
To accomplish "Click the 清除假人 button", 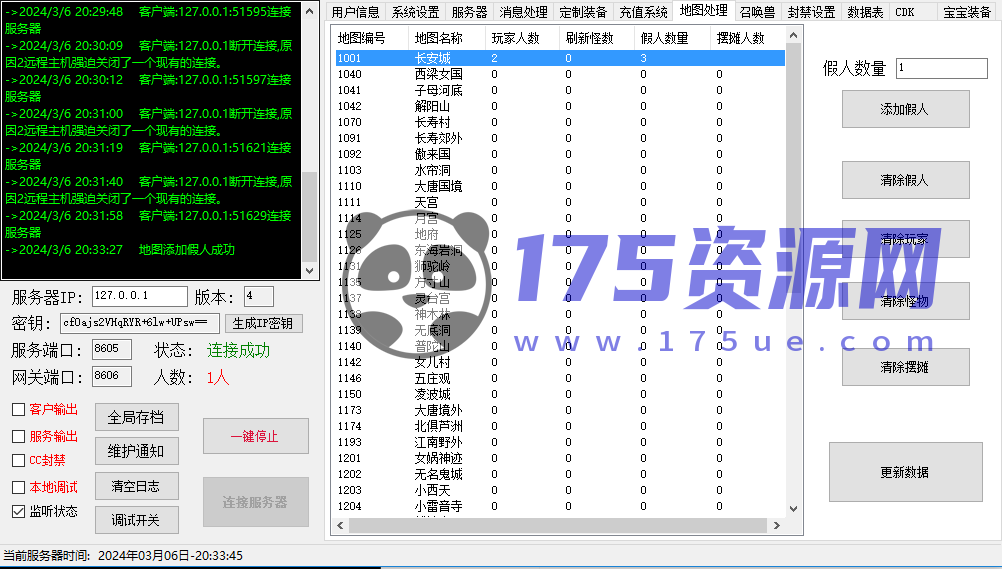I will click(x=906, y=180).
